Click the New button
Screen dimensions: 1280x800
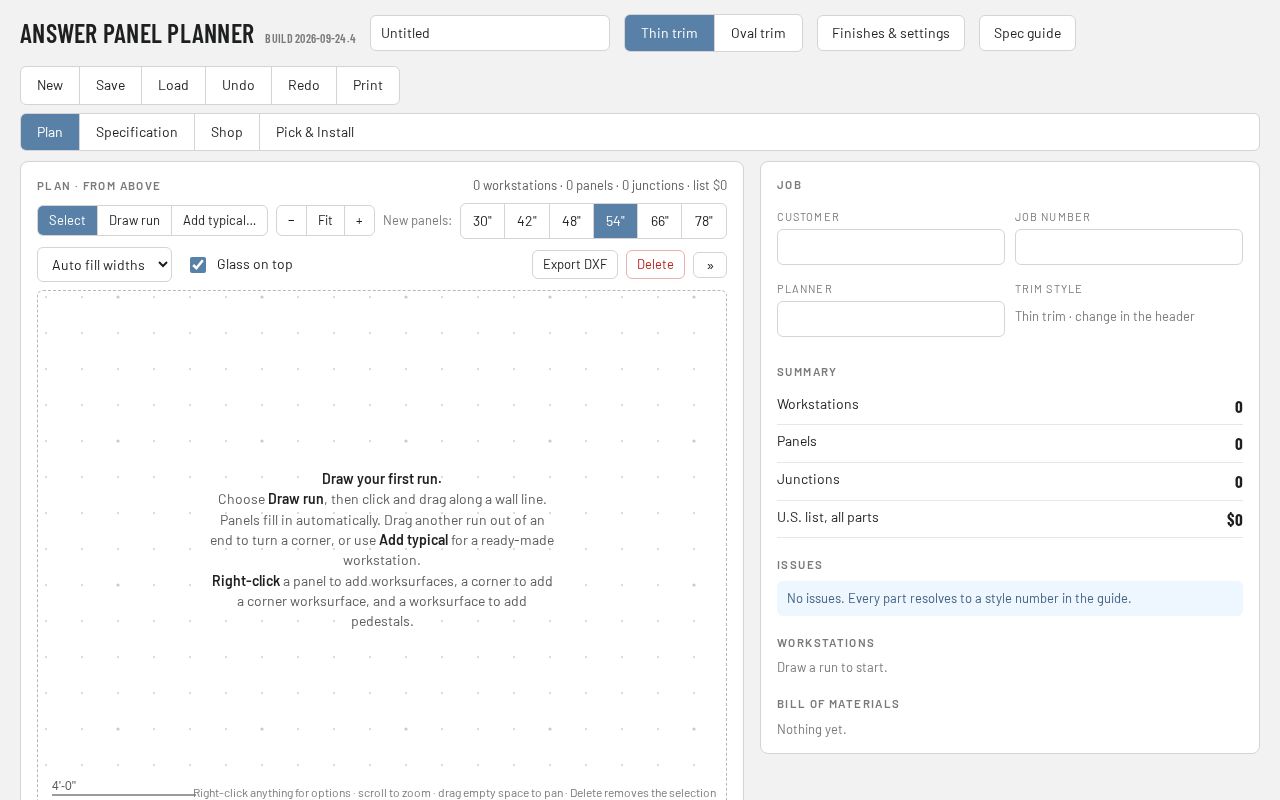(x=50, y=85)
